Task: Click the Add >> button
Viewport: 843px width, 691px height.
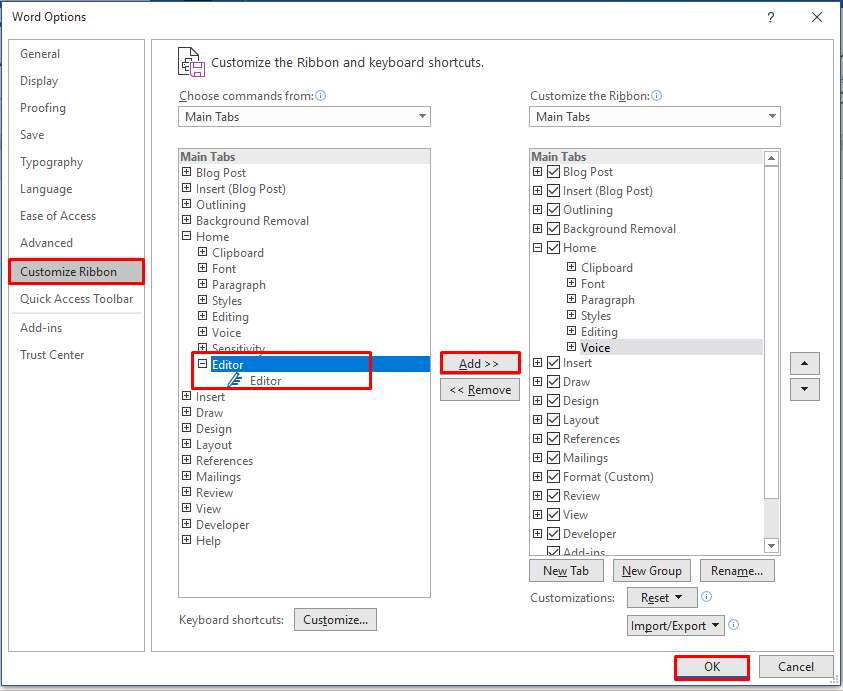Action: click(x=480, y=364)
